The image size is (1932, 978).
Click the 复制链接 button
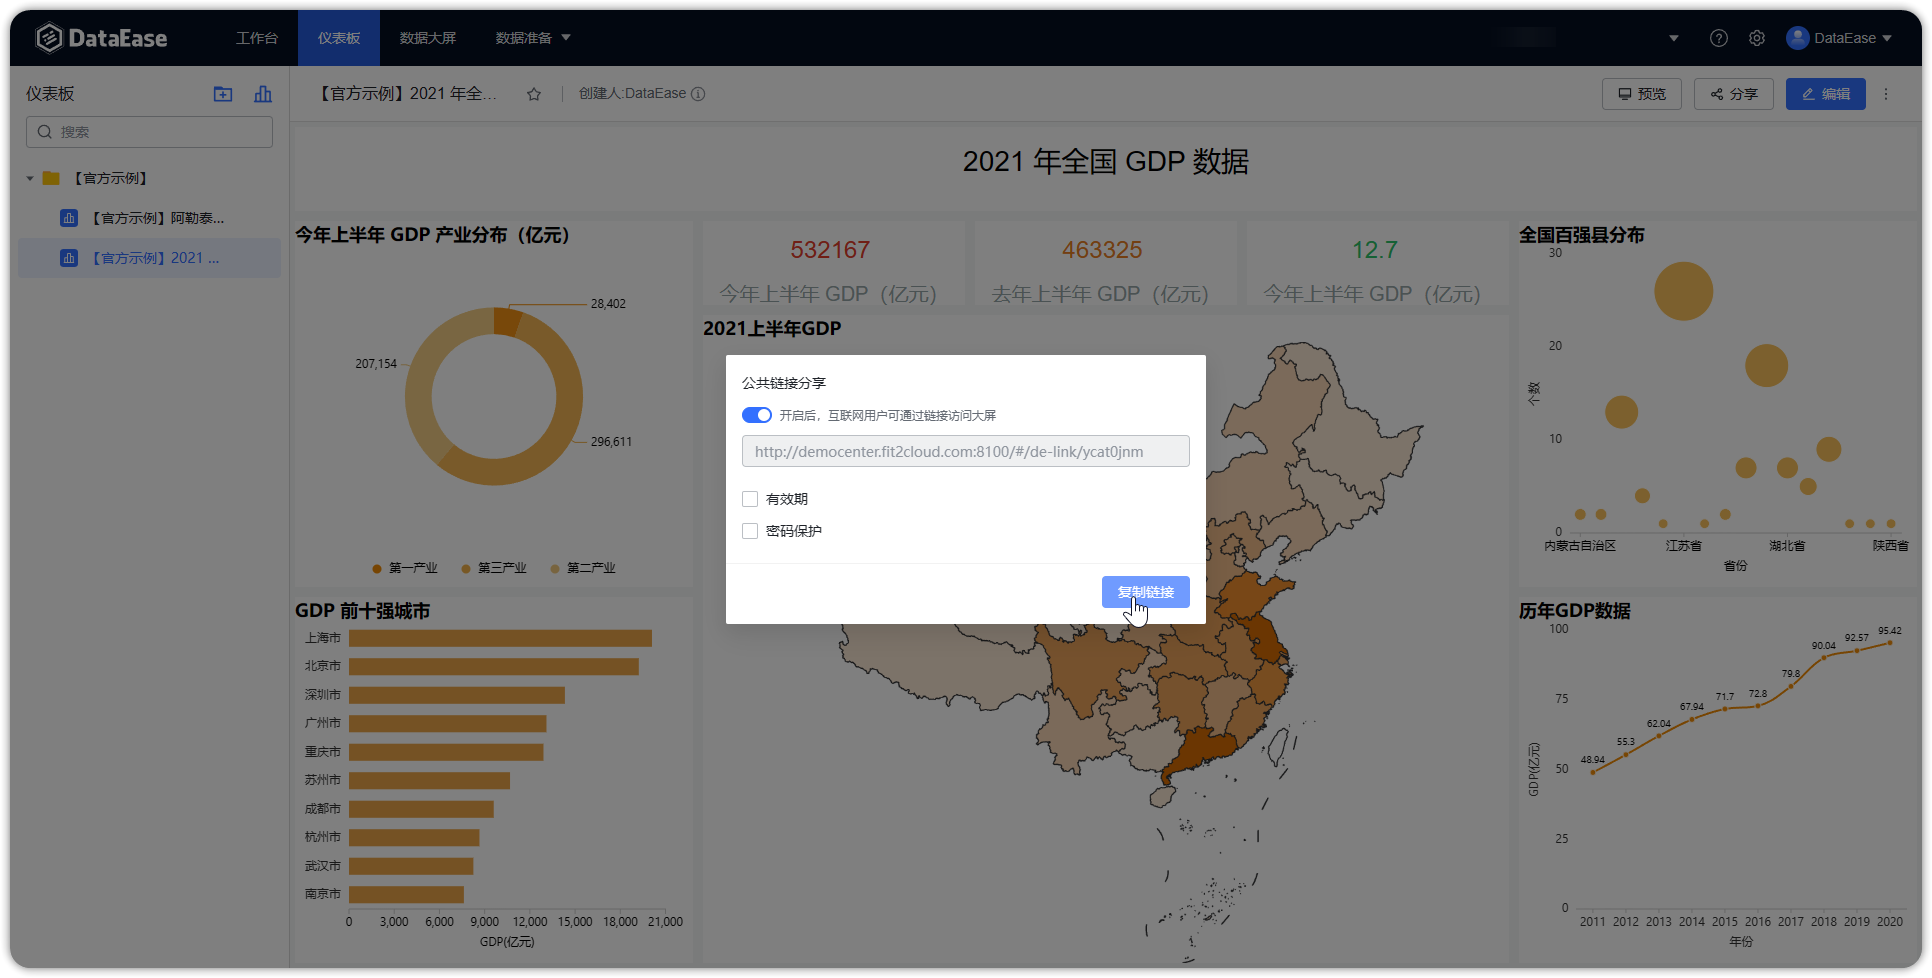click(1146, 591)
